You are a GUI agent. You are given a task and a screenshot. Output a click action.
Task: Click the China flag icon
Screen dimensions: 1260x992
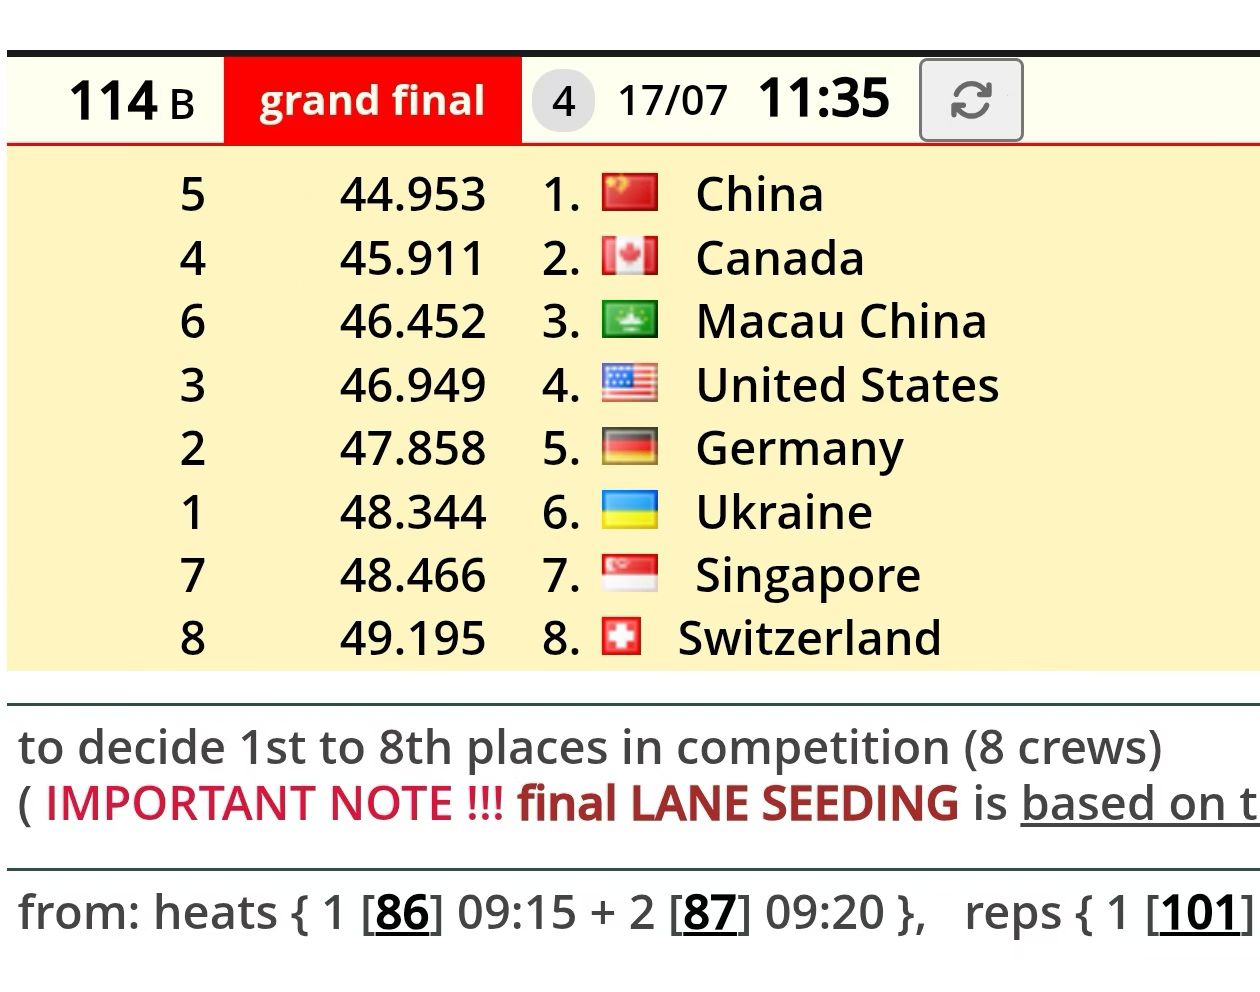point(630,193)
